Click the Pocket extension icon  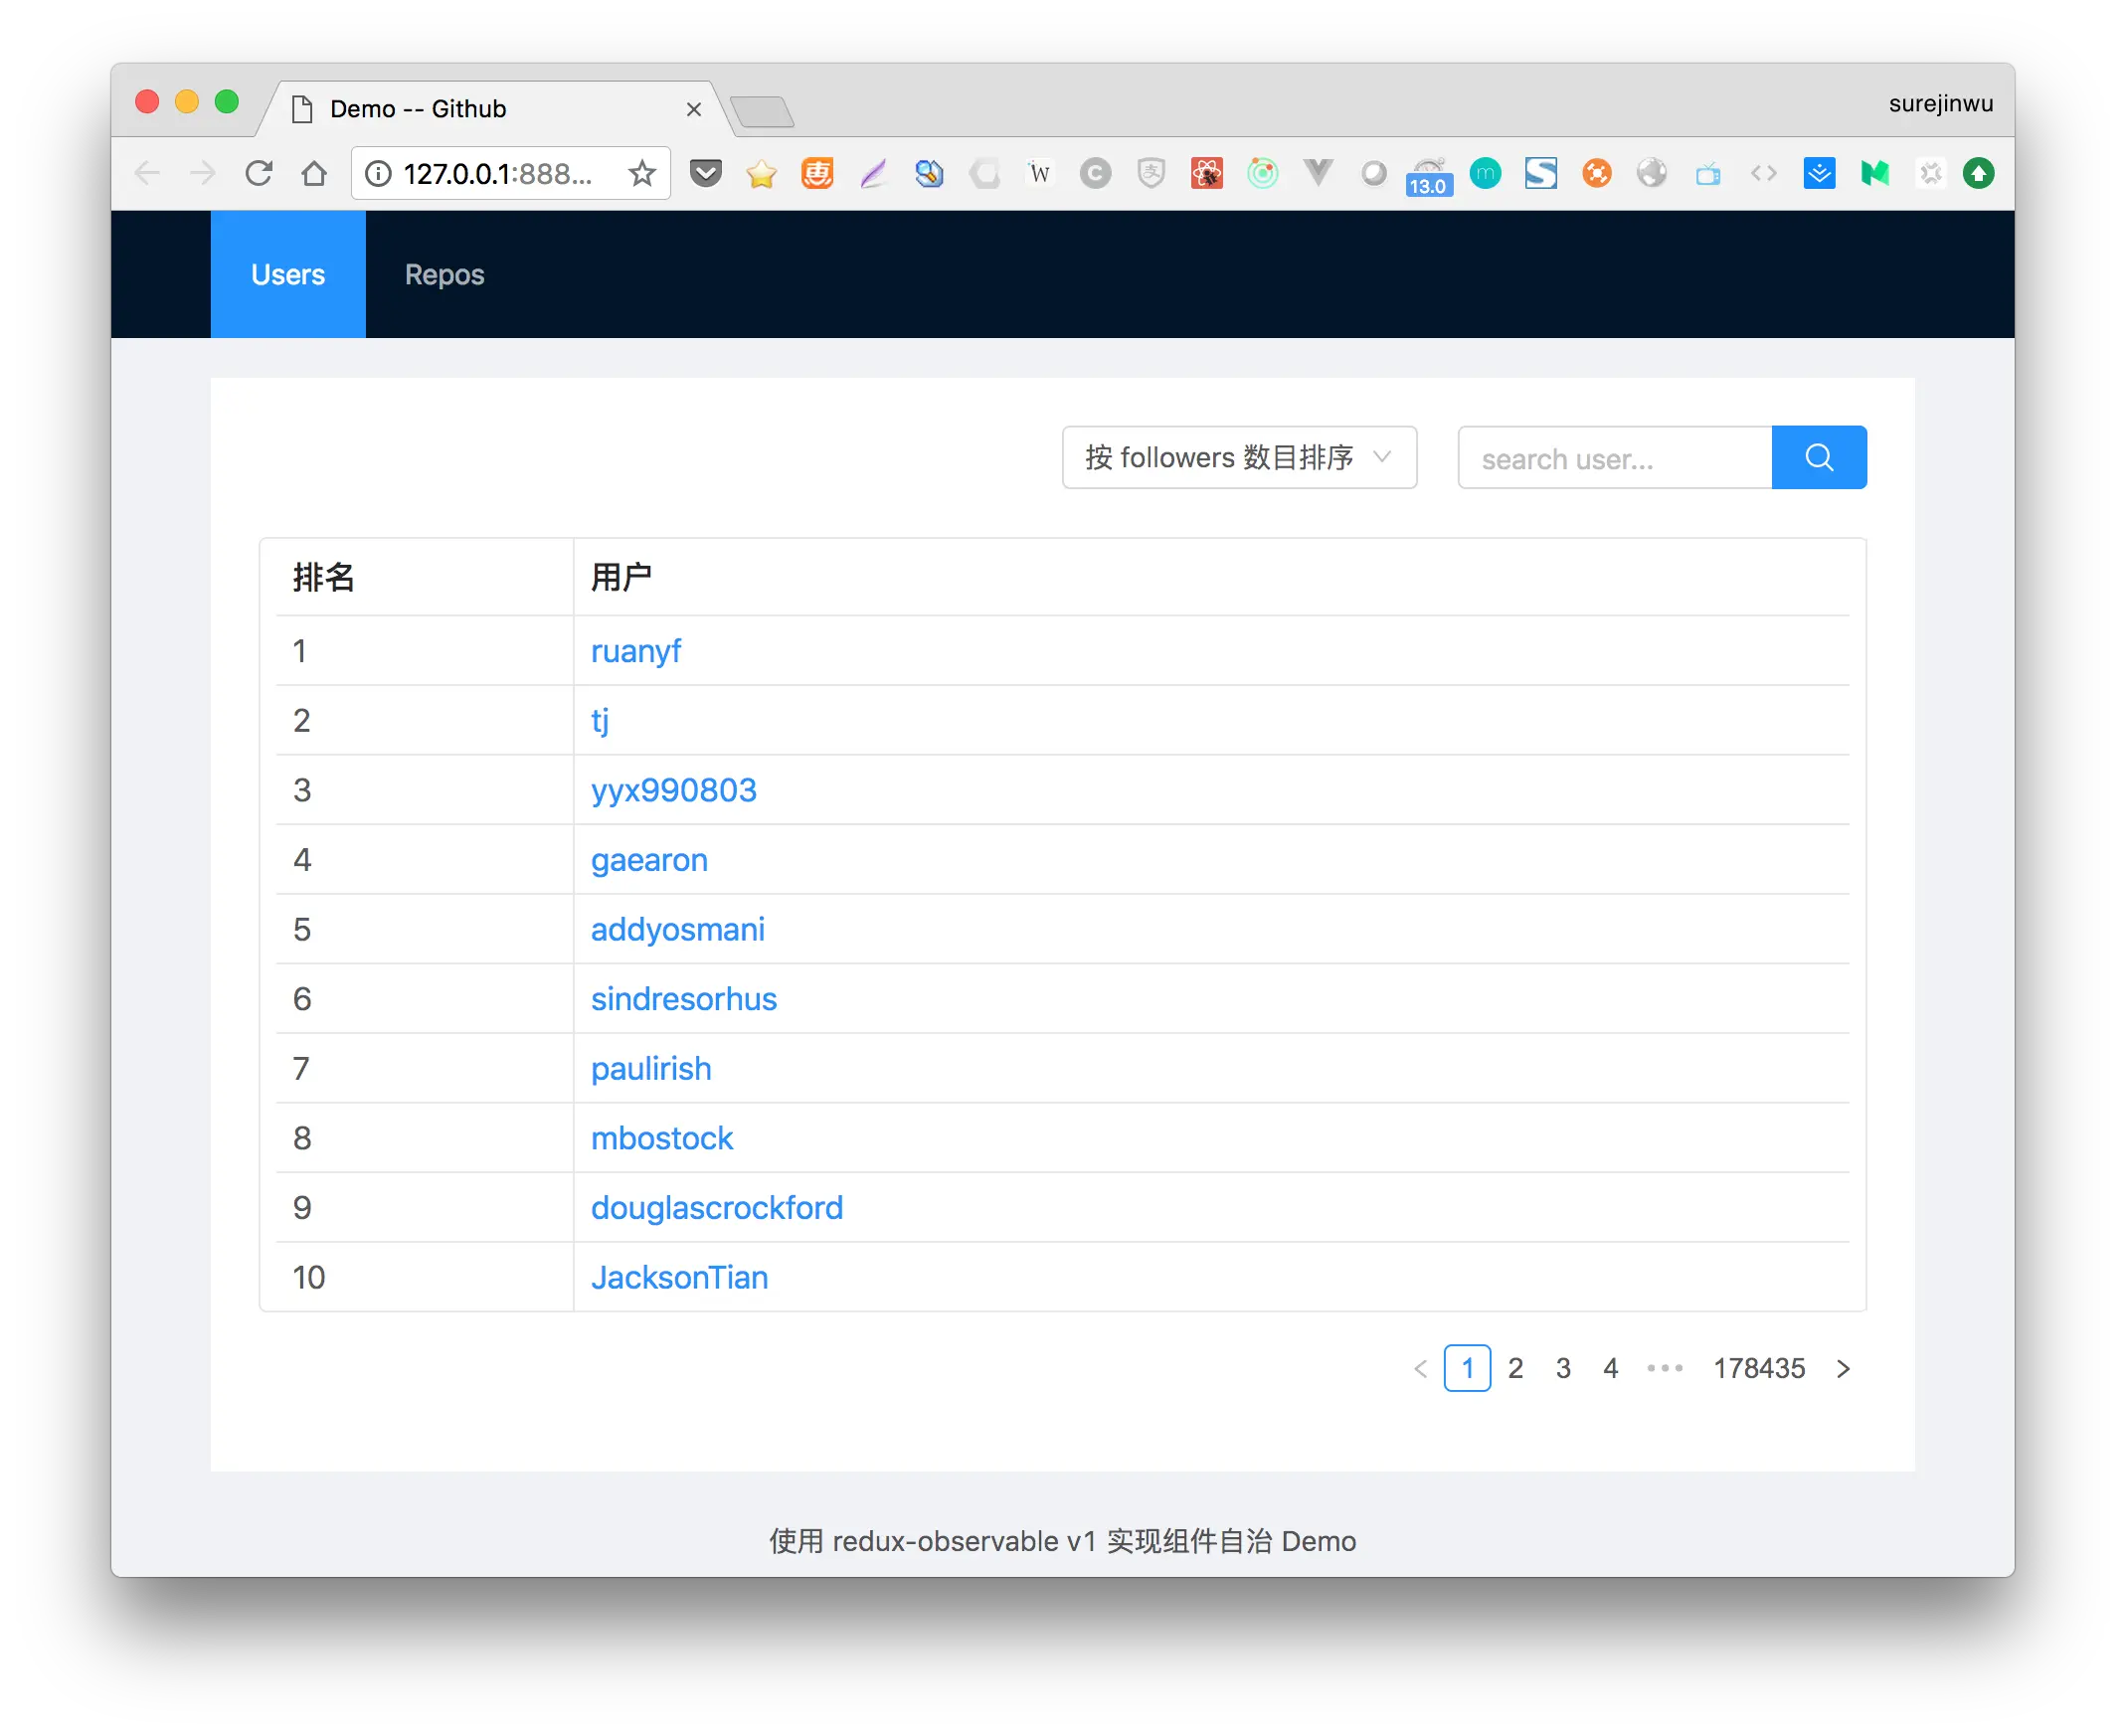pyautogui.click(x=706, y=174)
